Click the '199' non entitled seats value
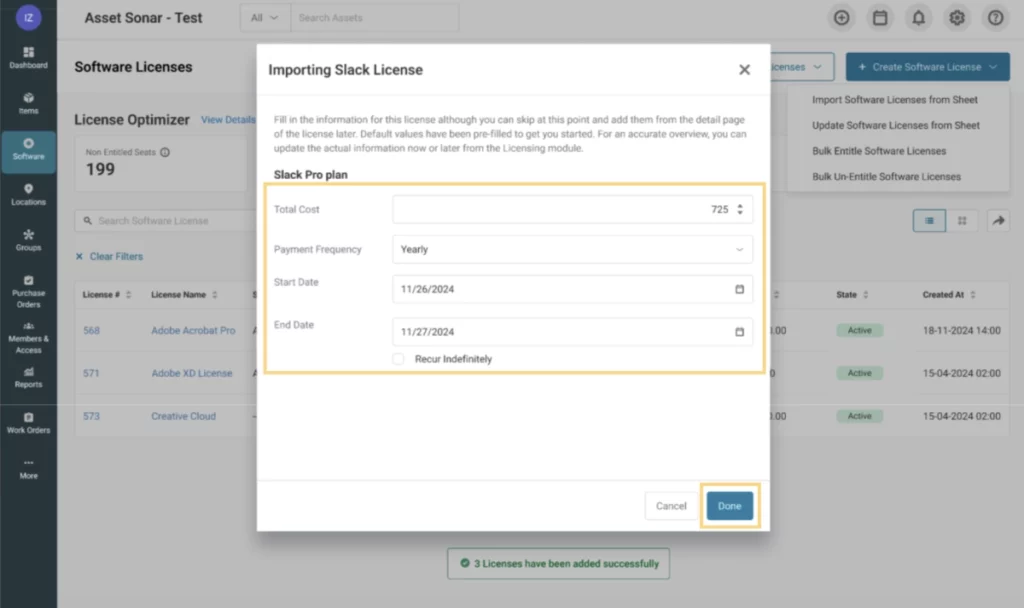The height and width of the screenshot is (608, 1024). [x=101, y=169]
